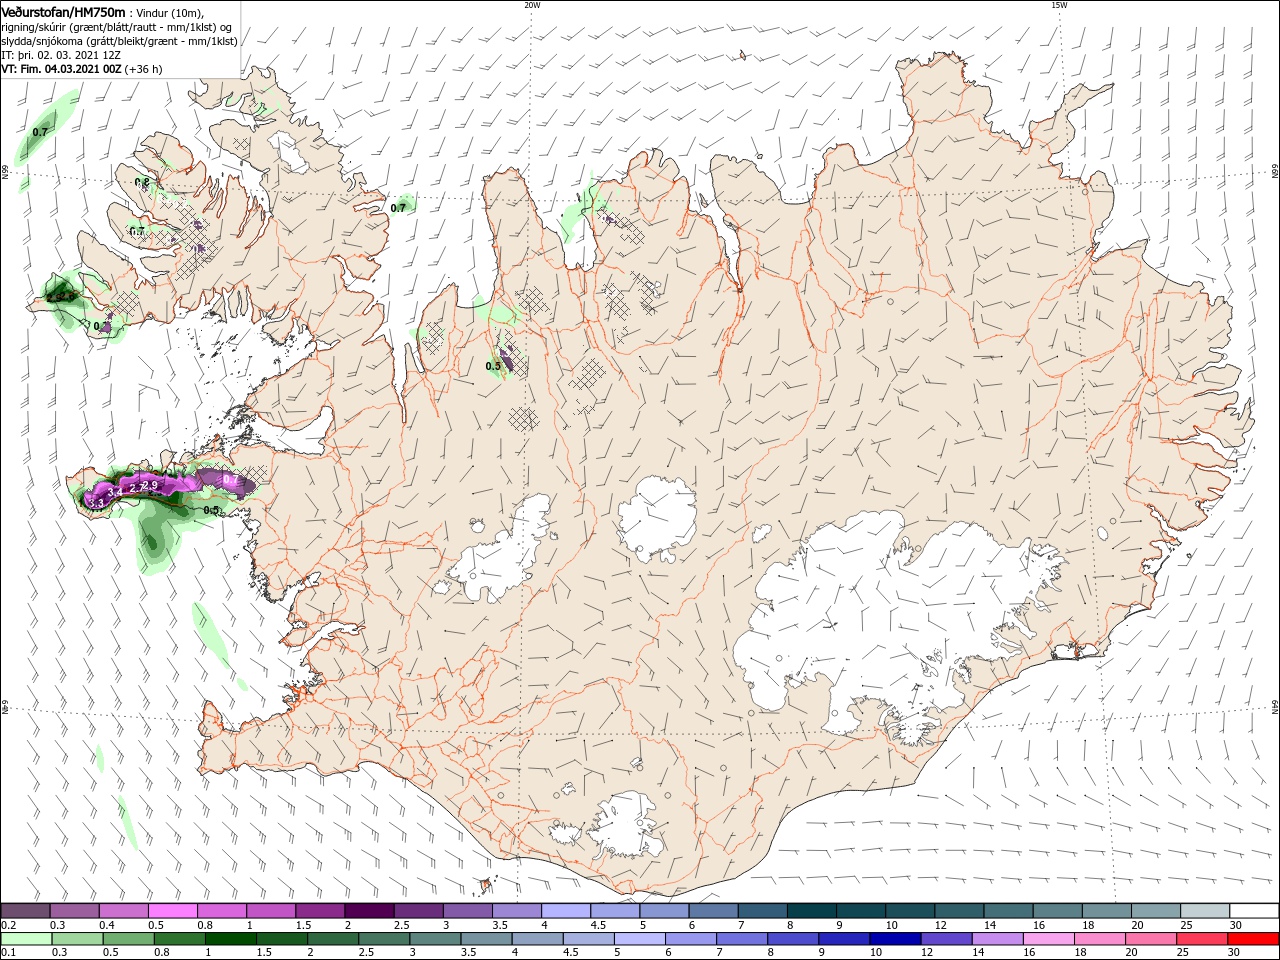Click the grey-purple 0.2 swatch starting the top legend row
This screenshot has height=960, width=1280.
click(x=25, y=911)
